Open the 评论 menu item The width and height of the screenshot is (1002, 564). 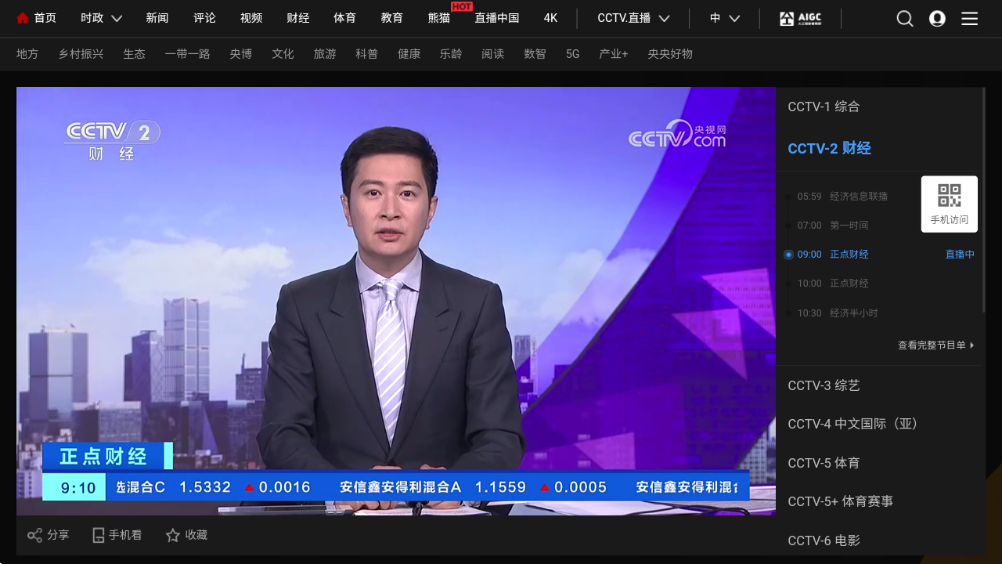[x=204, y=18]
